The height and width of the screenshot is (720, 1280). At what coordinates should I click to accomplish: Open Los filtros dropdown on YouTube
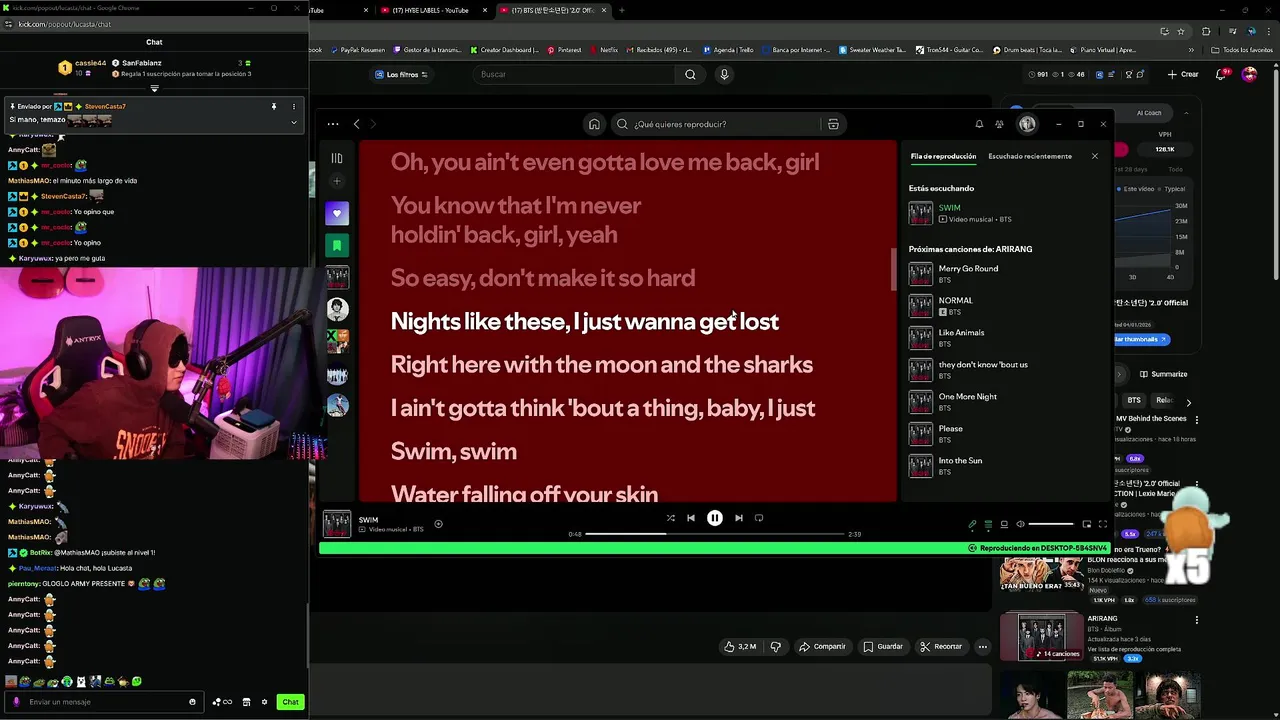click(x=400, y=74)
